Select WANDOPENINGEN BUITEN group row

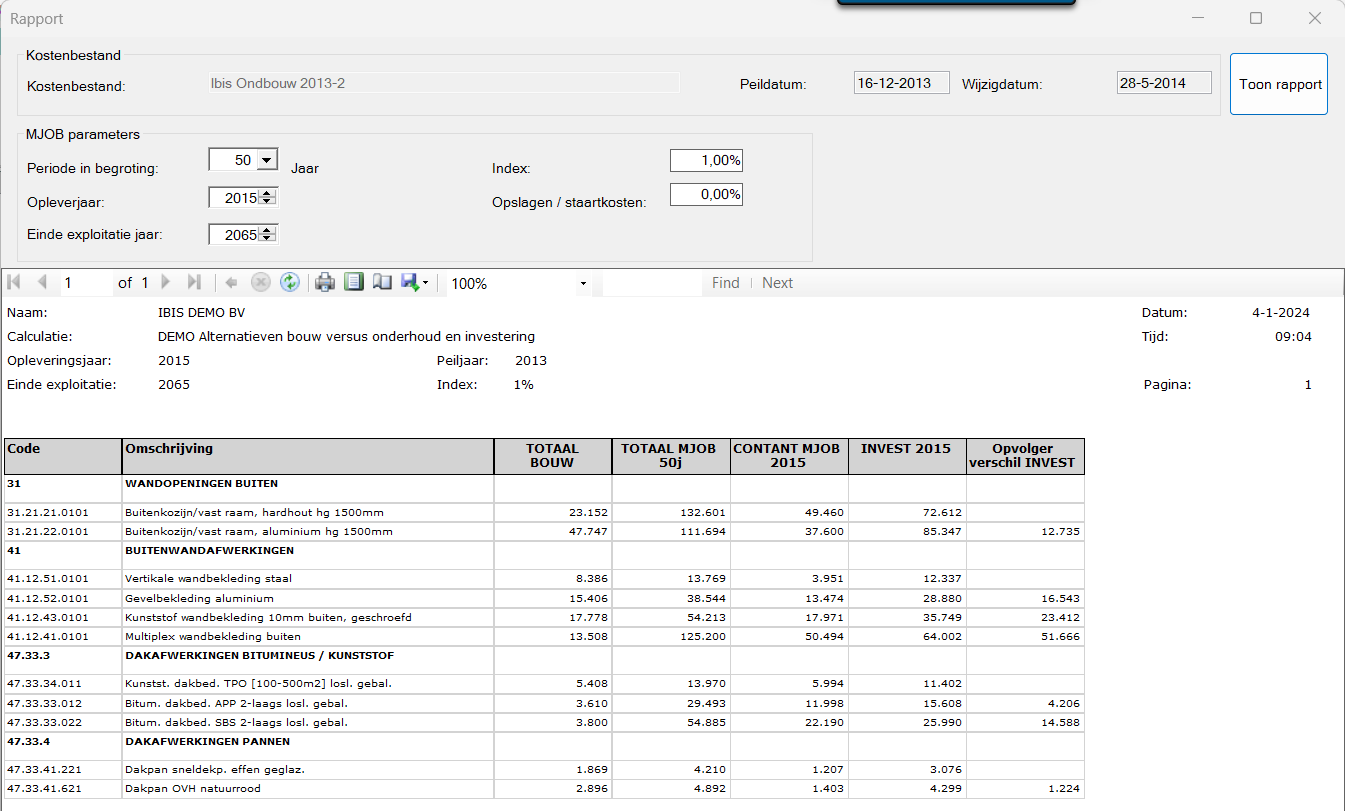(x=544, y=488)
